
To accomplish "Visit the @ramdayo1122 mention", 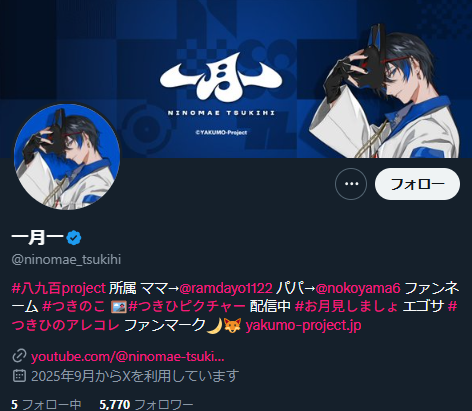I will click(226, 288).
